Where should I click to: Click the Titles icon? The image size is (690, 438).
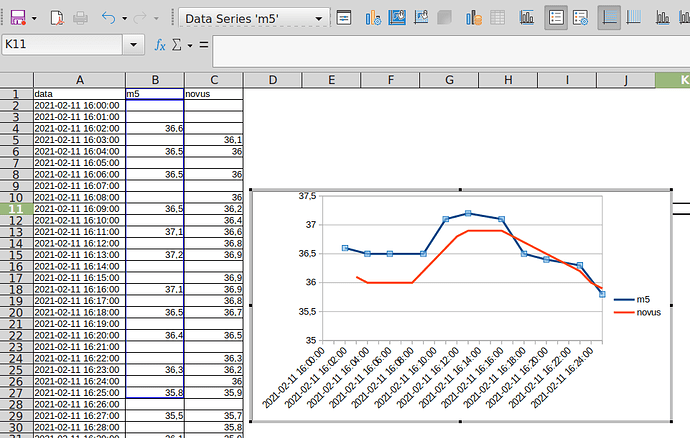[x=527, y=18]
